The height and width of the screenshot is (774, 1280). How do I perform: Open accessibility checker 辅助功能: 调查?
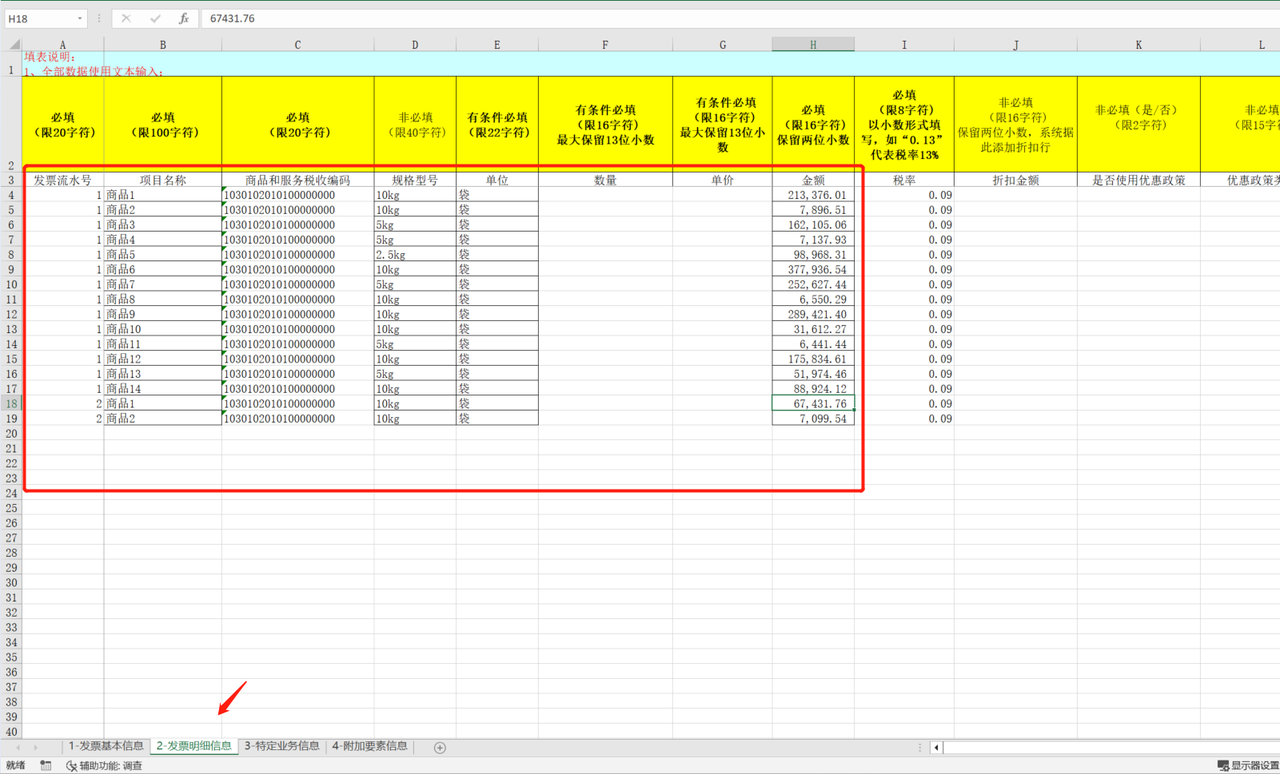[x=104, y=766]
